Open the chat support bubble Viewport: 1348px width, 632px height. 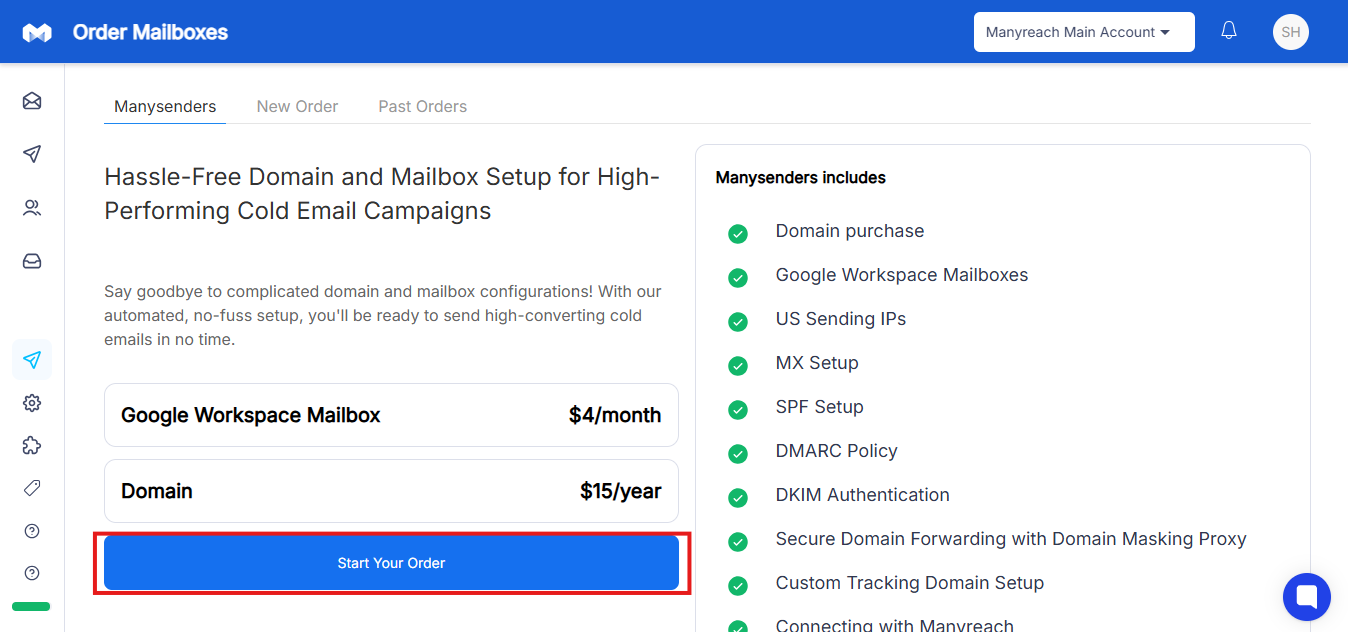pos(1306,597)
